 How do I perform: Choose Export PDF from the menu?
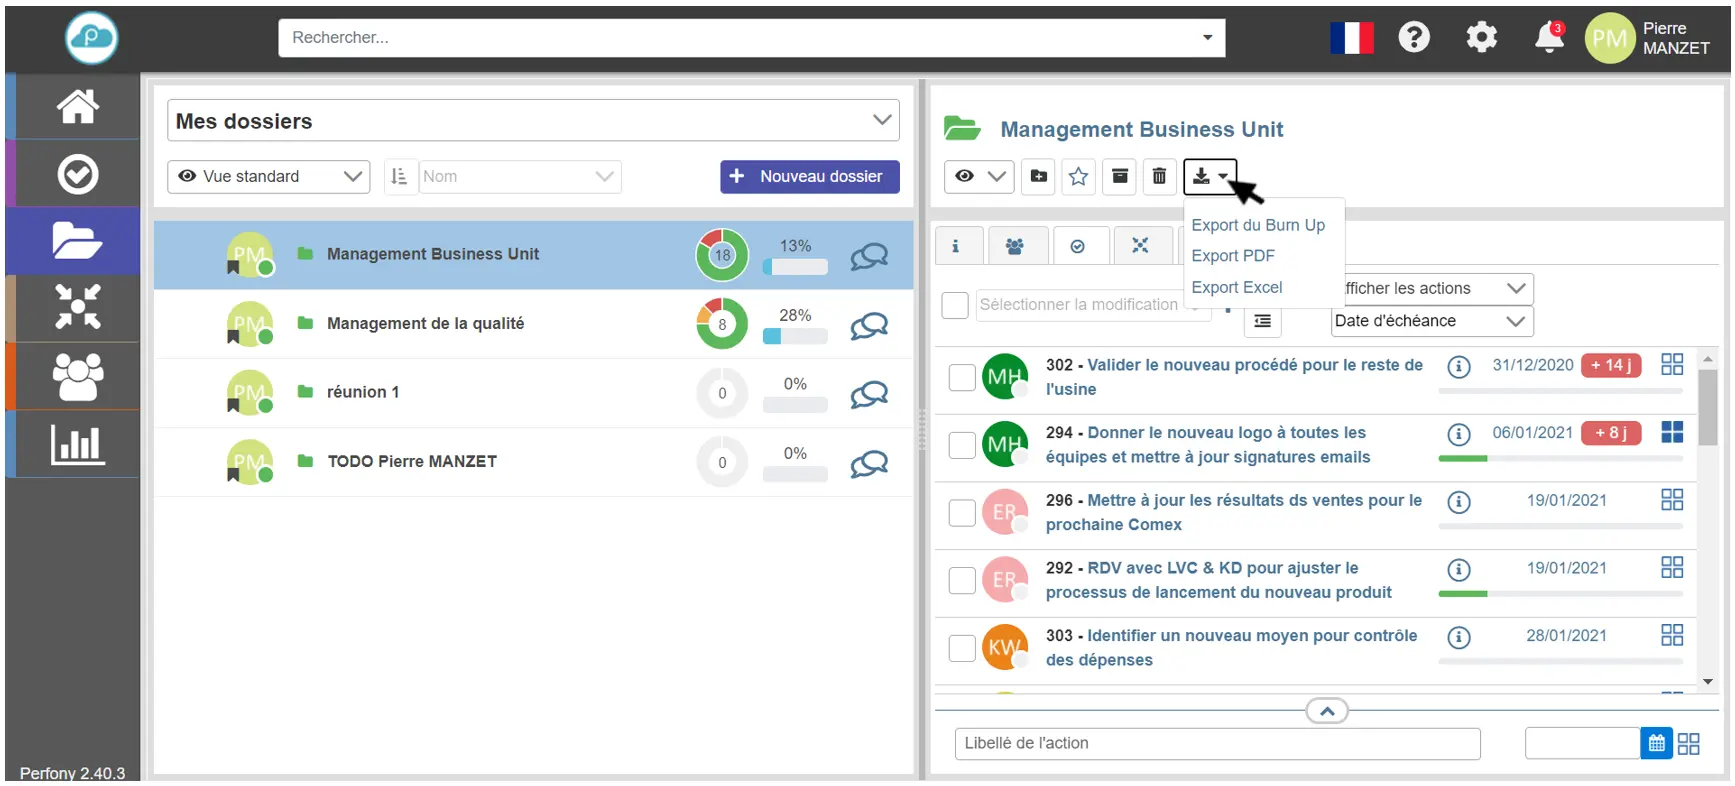tap(1232, 256)
